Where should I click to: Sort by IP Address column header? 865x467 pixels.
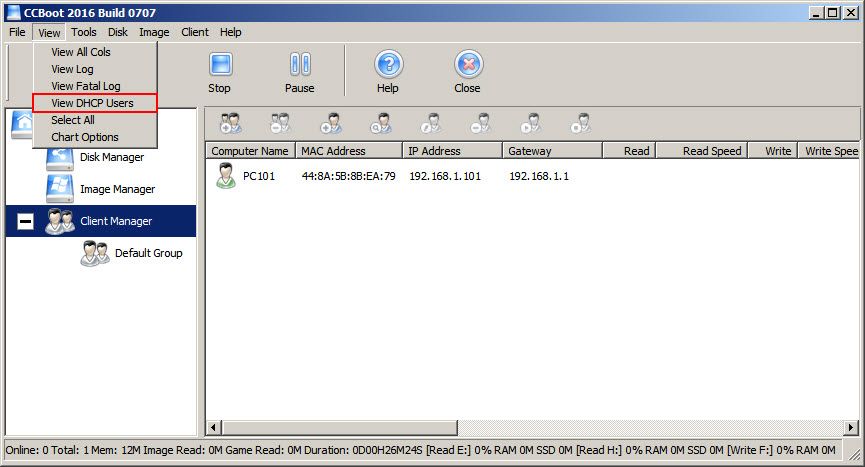[452, 151]
